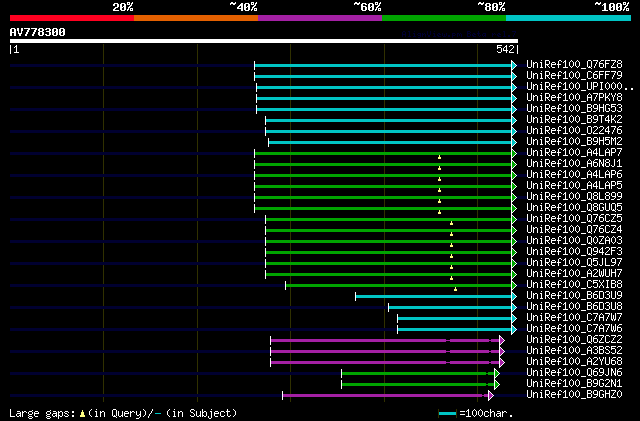Click the green ~80% legend color bar
Screen dimensions: 640x421
444,18
